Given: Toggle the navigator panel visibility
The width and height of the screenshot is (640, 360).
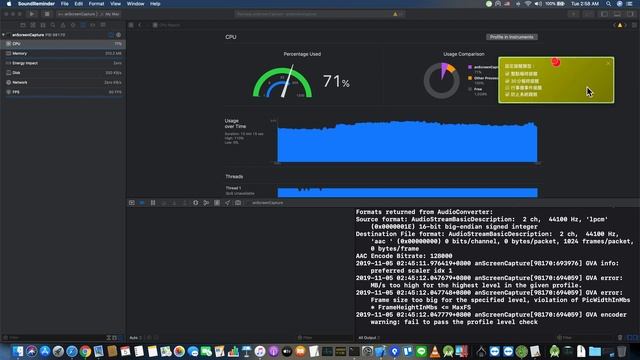Looking at the screenshot, I should tap(604, 14).
